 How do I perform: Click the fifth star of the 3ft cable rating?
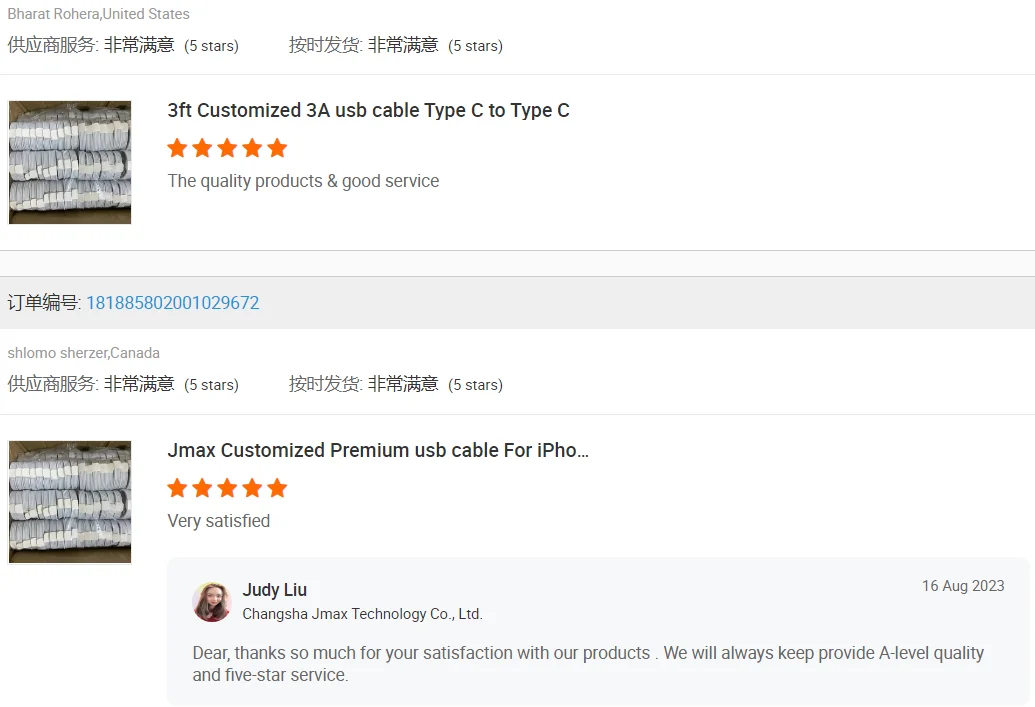[x=277, y=149]
